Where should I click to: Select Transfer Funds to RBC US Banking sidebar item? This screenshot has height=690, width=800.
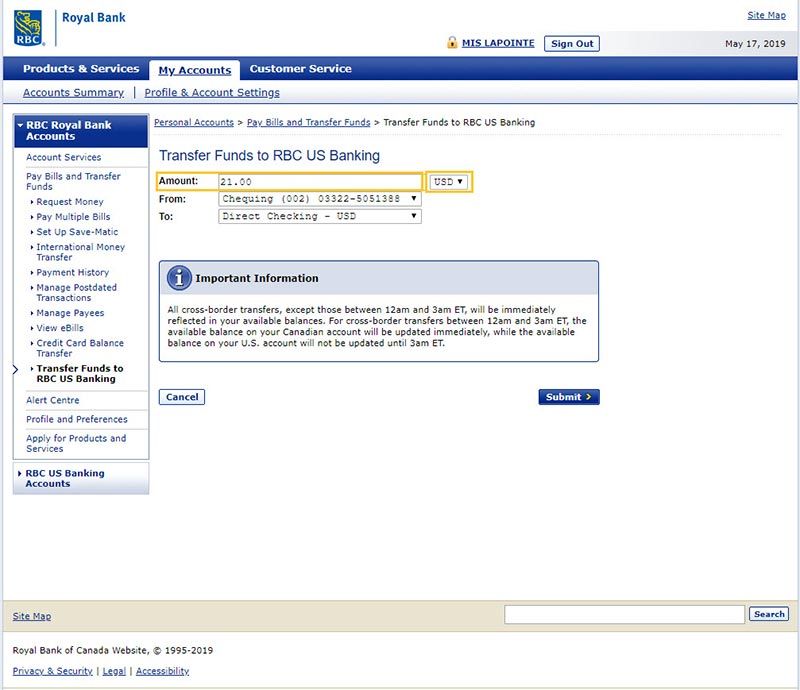(80, 374)
